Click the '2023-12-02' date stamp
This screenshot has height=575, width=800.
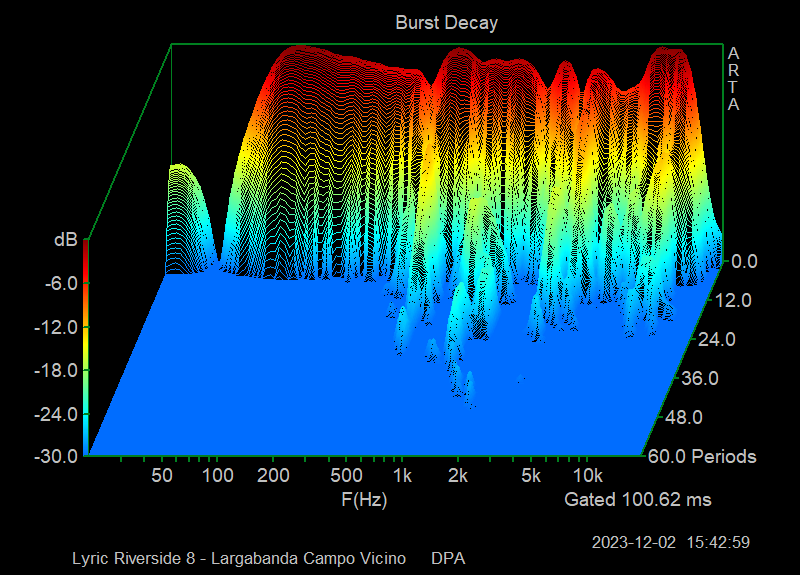(634, 542)
